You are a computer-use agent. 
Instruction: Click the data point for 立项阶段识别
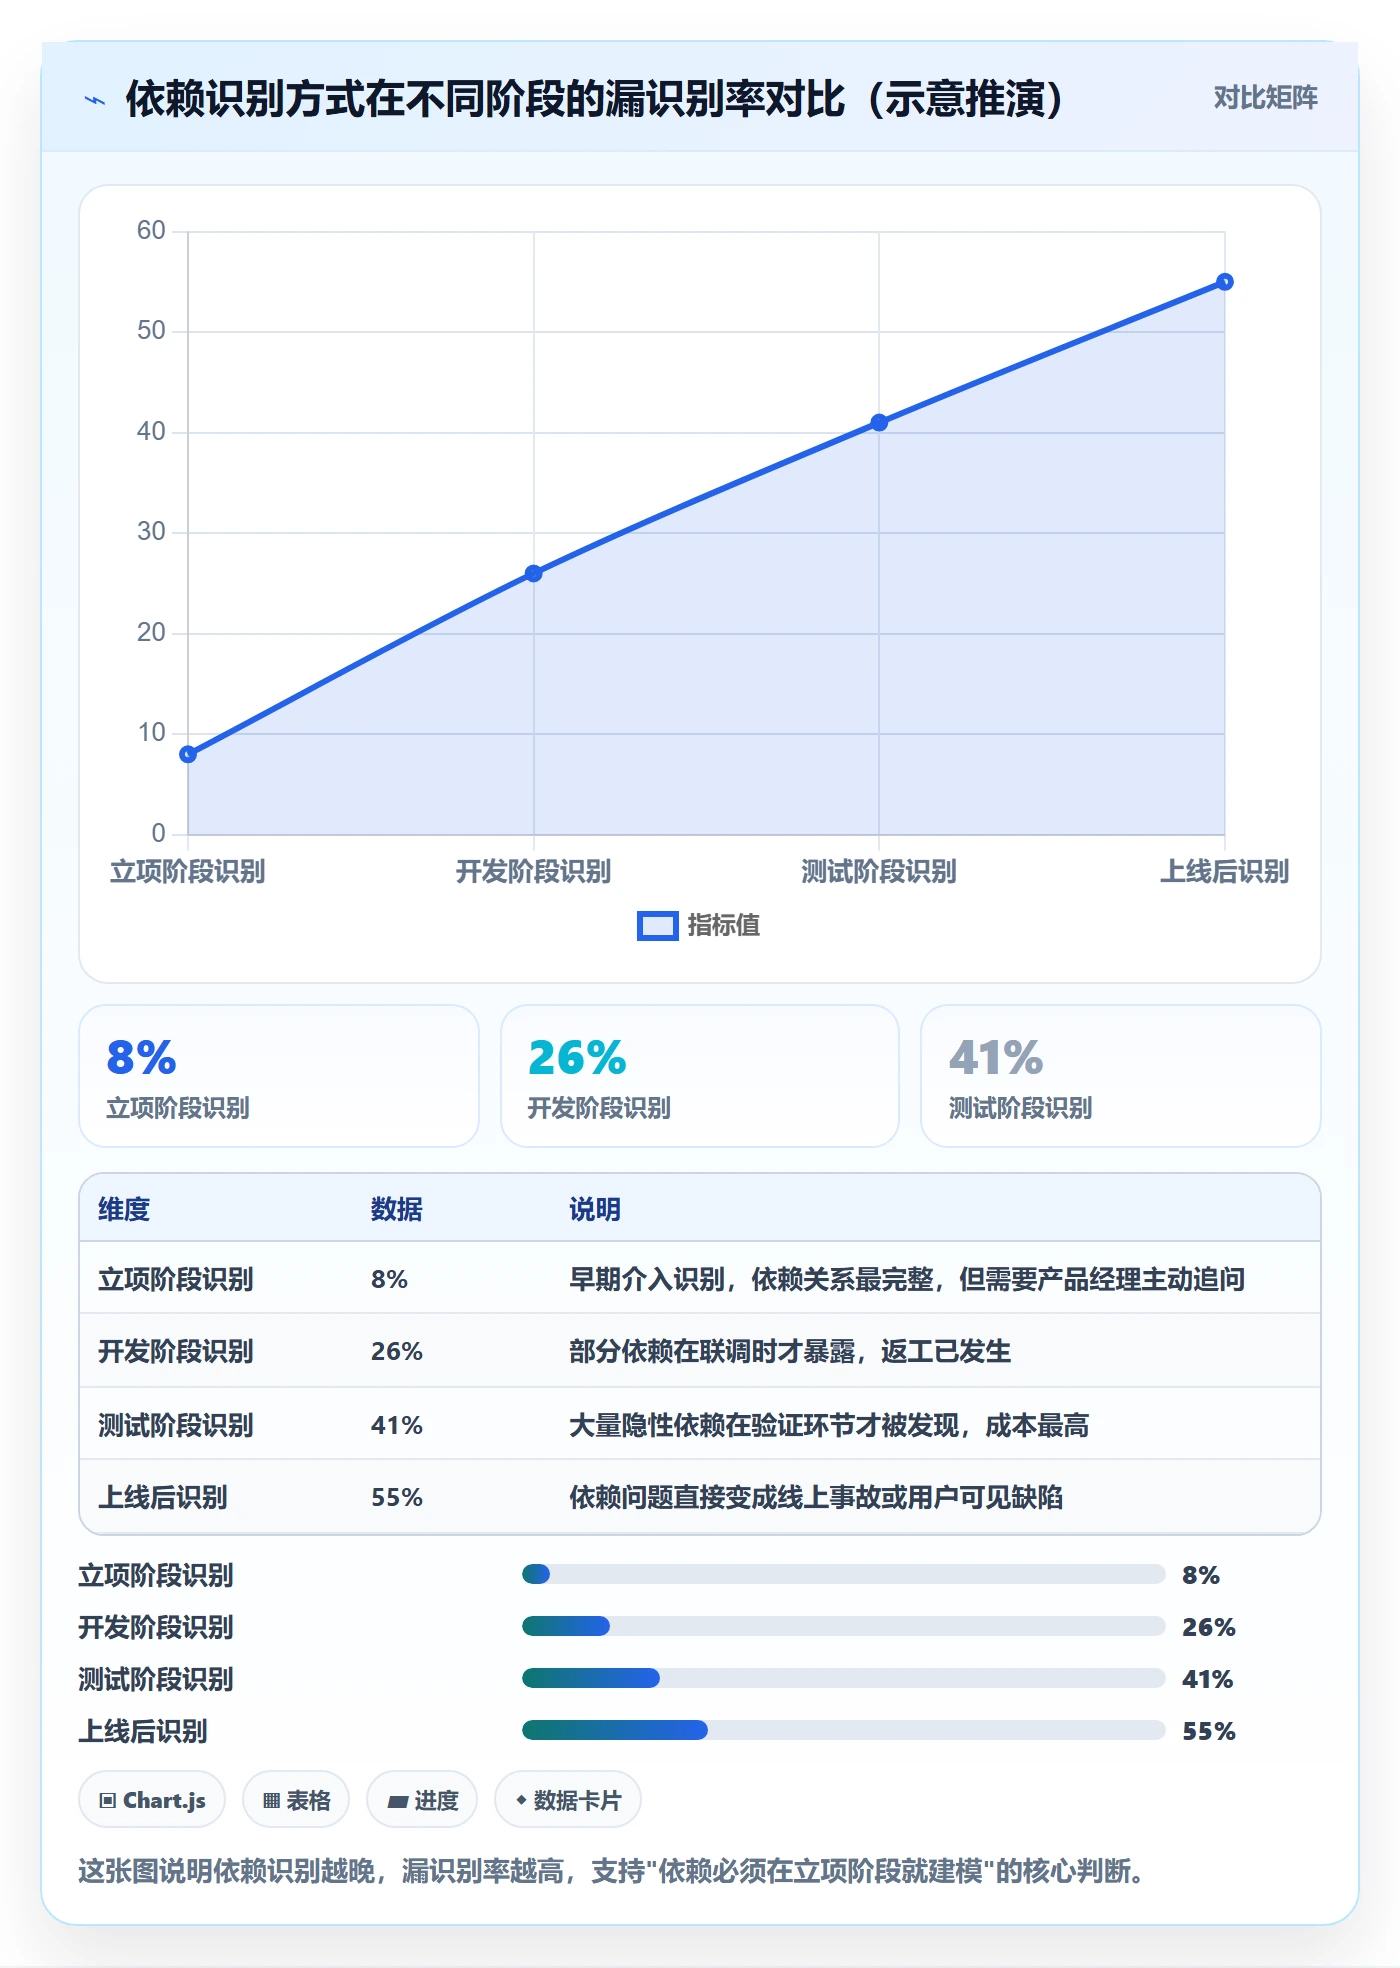(x=188, y=754)
